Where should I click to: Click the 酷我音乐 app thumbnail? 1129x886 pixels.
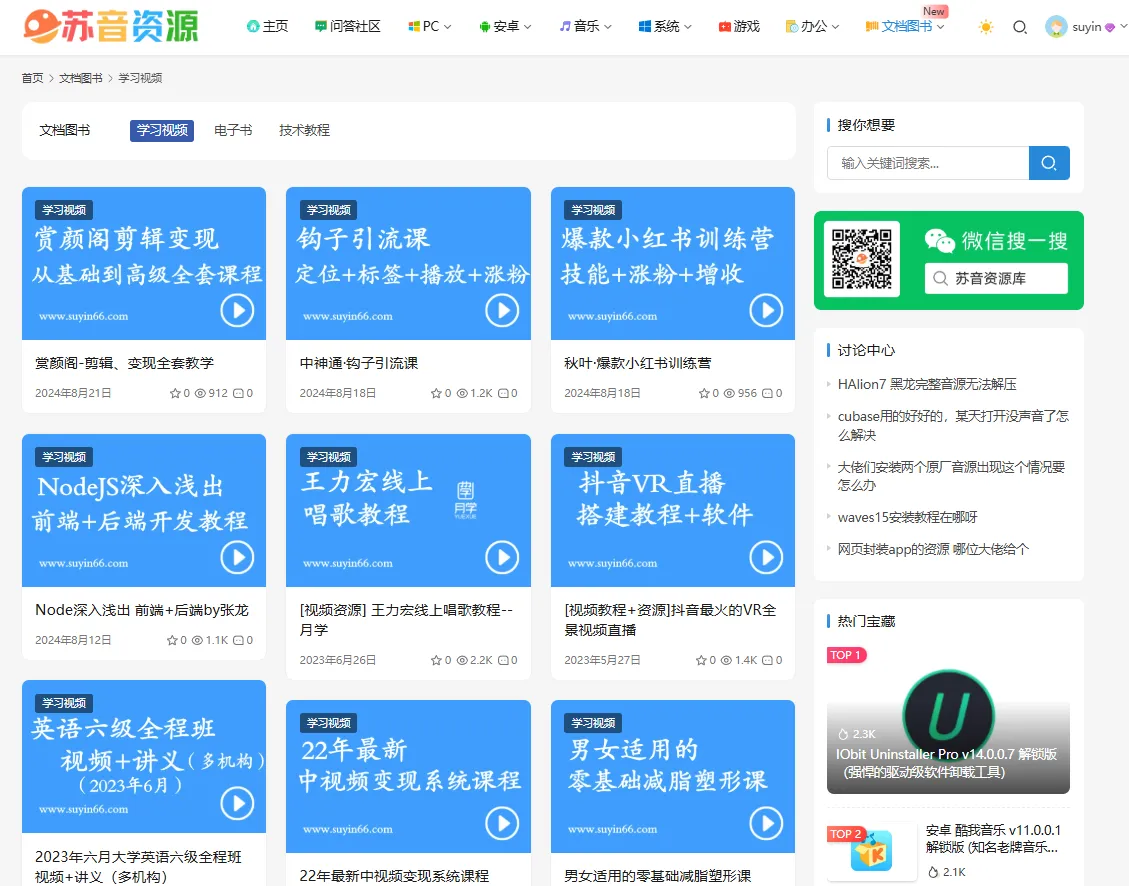pyautogui.click(x=869, y=852)
